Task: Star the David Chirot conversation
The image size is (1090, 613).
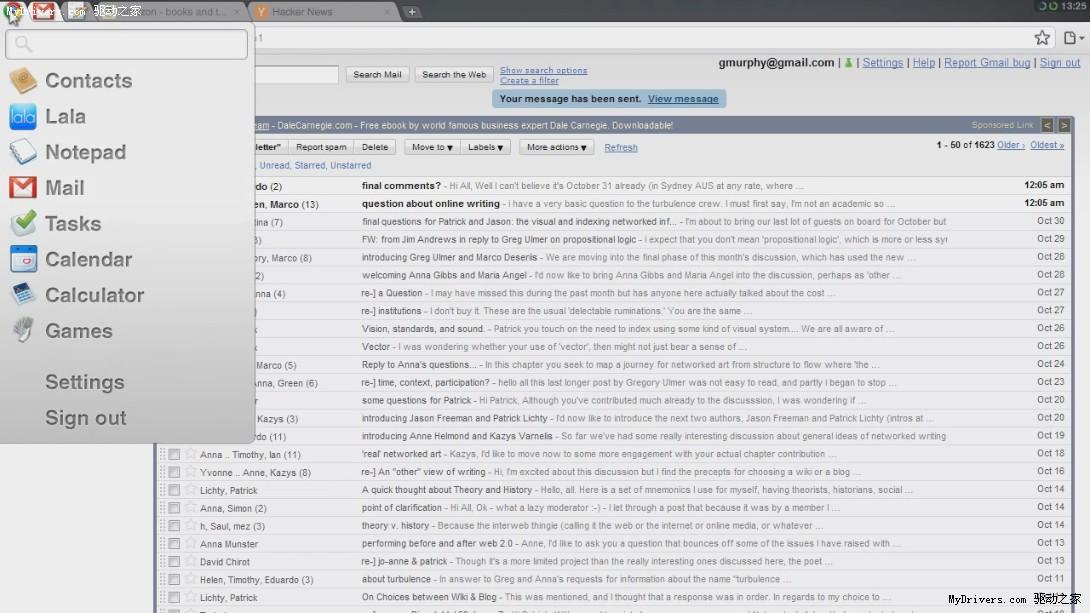Action: (190, 561)
